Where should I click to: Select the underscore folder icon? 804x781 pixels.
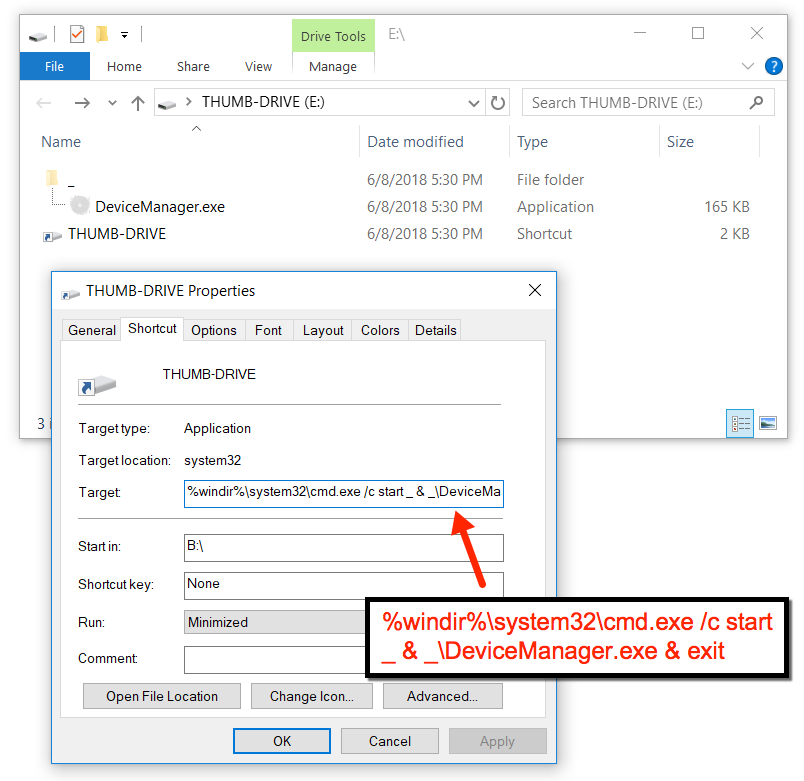click(x=52, y=178)
